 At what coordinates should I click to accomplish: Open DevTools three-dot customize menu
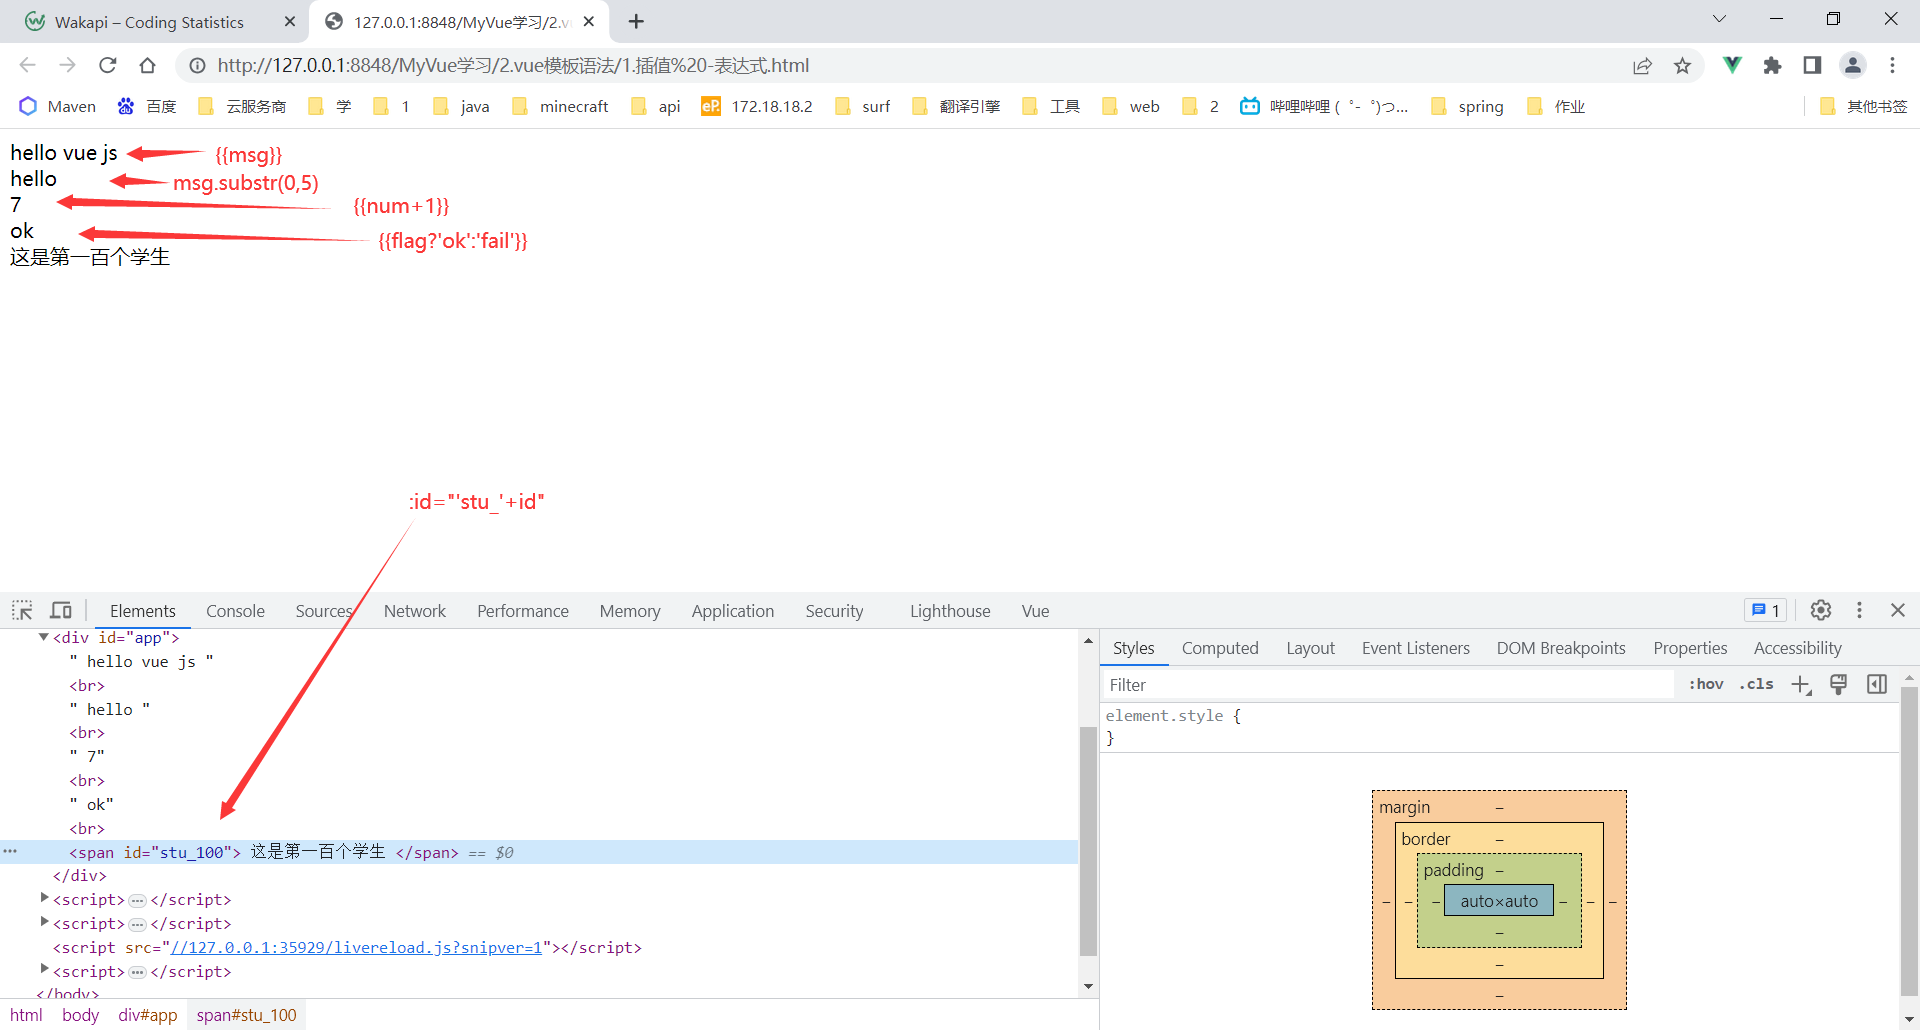click(x=1859, y=610)
